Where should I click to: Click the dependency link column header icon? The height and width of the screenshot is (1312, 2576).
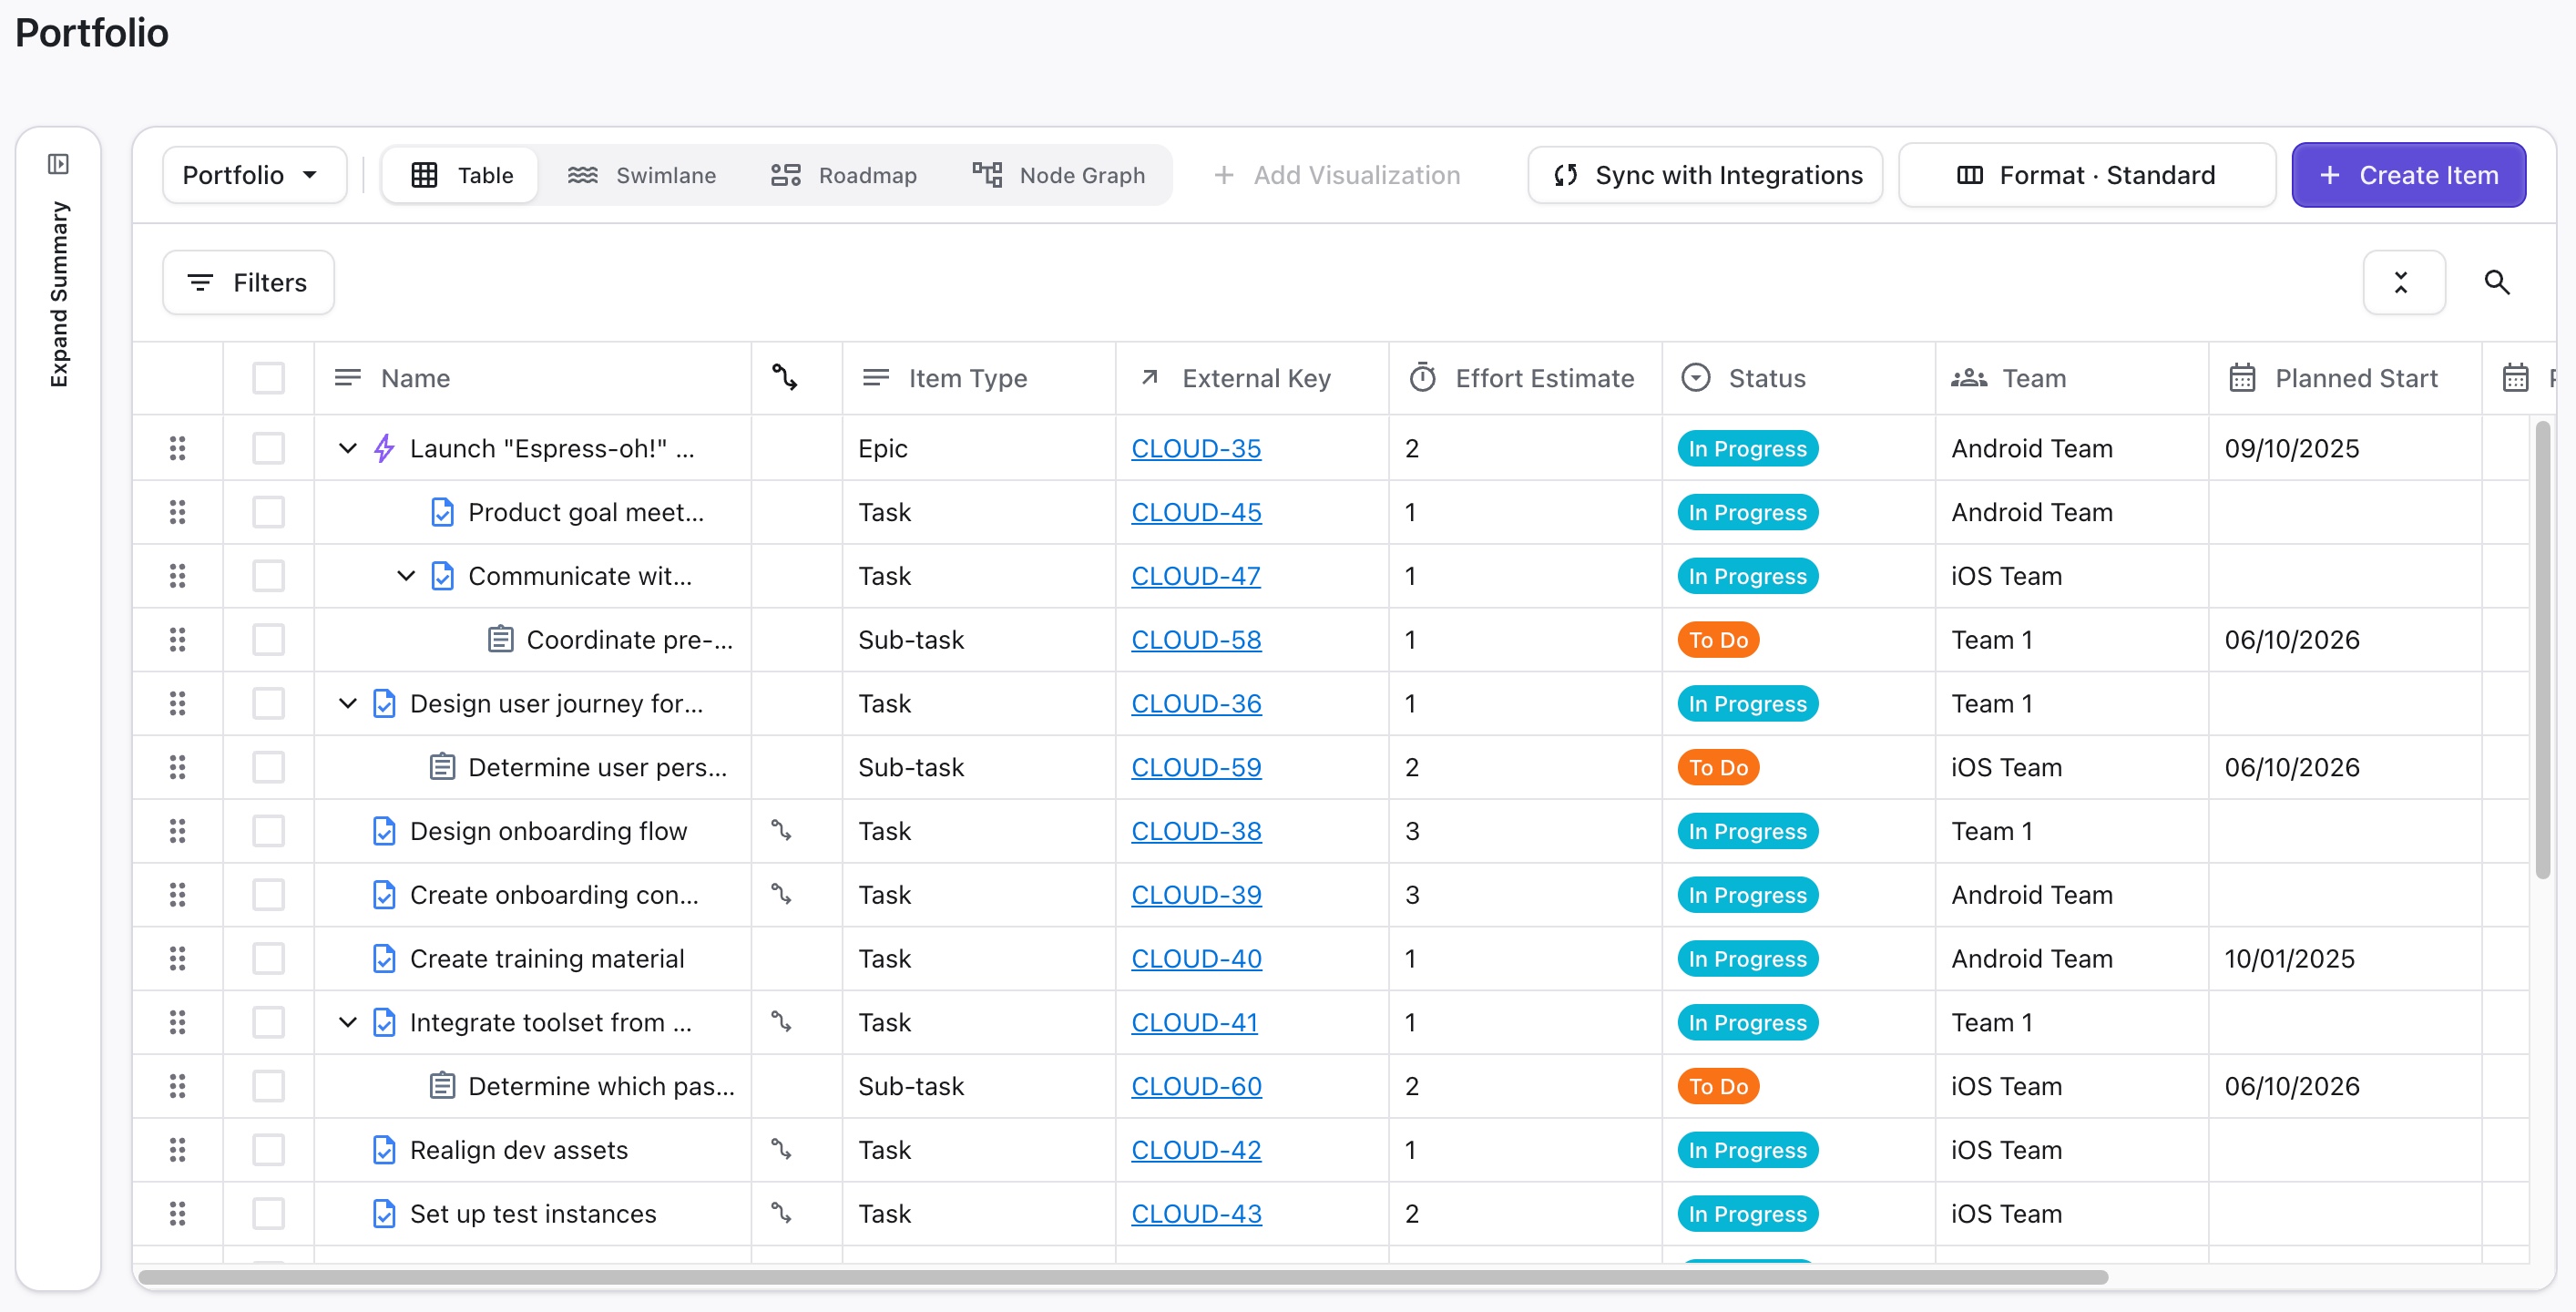pyautogui.click(x=785, y=378)
